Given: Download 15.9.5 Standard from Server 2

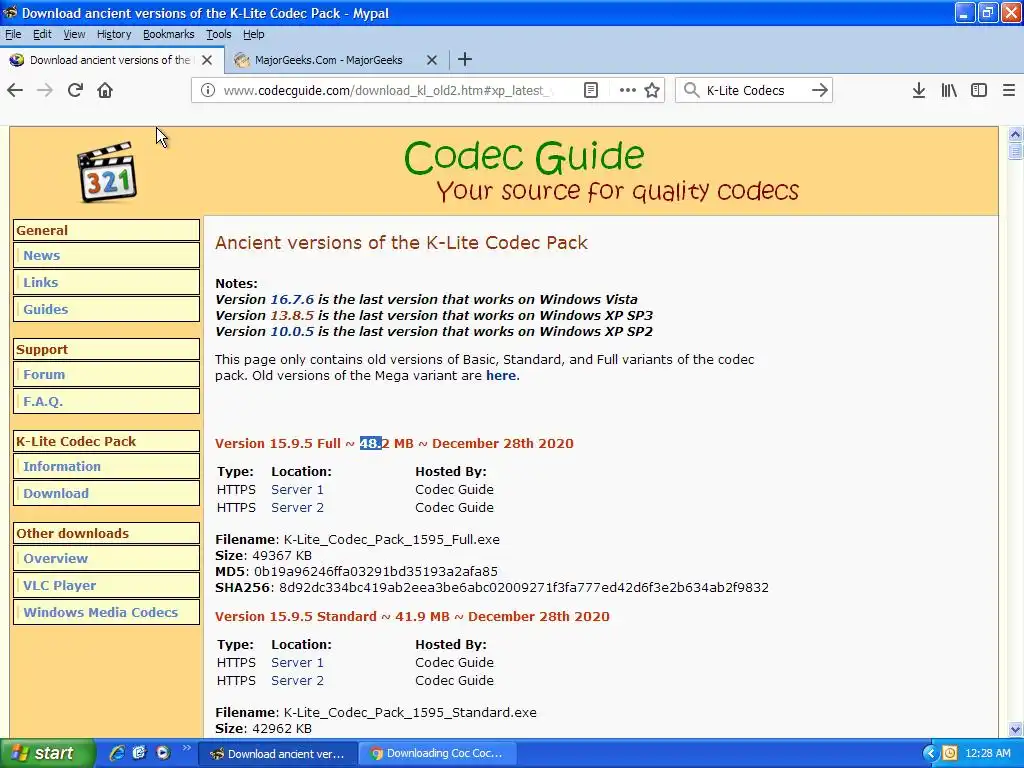Looking at the screenshot, I should pyautogui.click(x=297, y=680).
